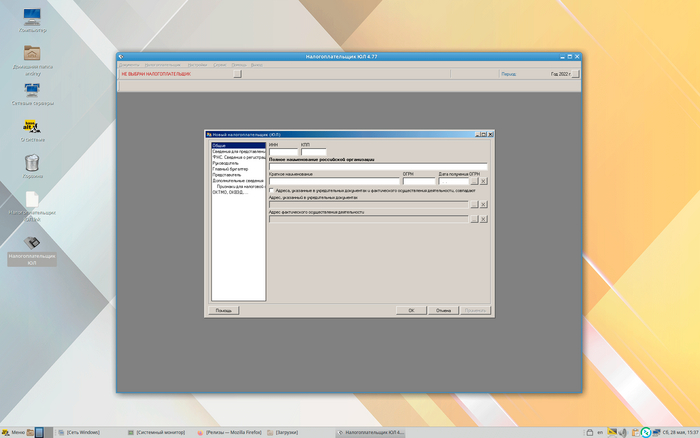
Task: Open address picker for founding documents address
Action: point(473,204)
